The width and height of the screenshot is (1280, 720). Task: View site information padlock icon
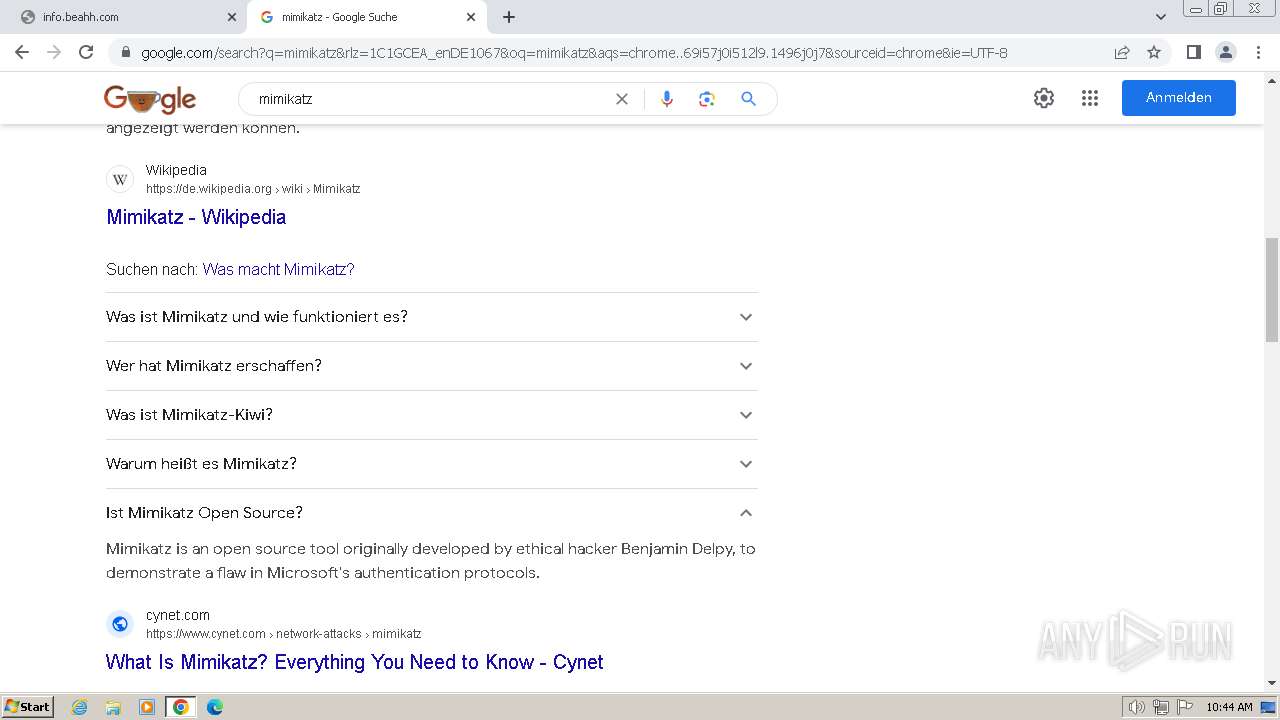tap(125, 53)
